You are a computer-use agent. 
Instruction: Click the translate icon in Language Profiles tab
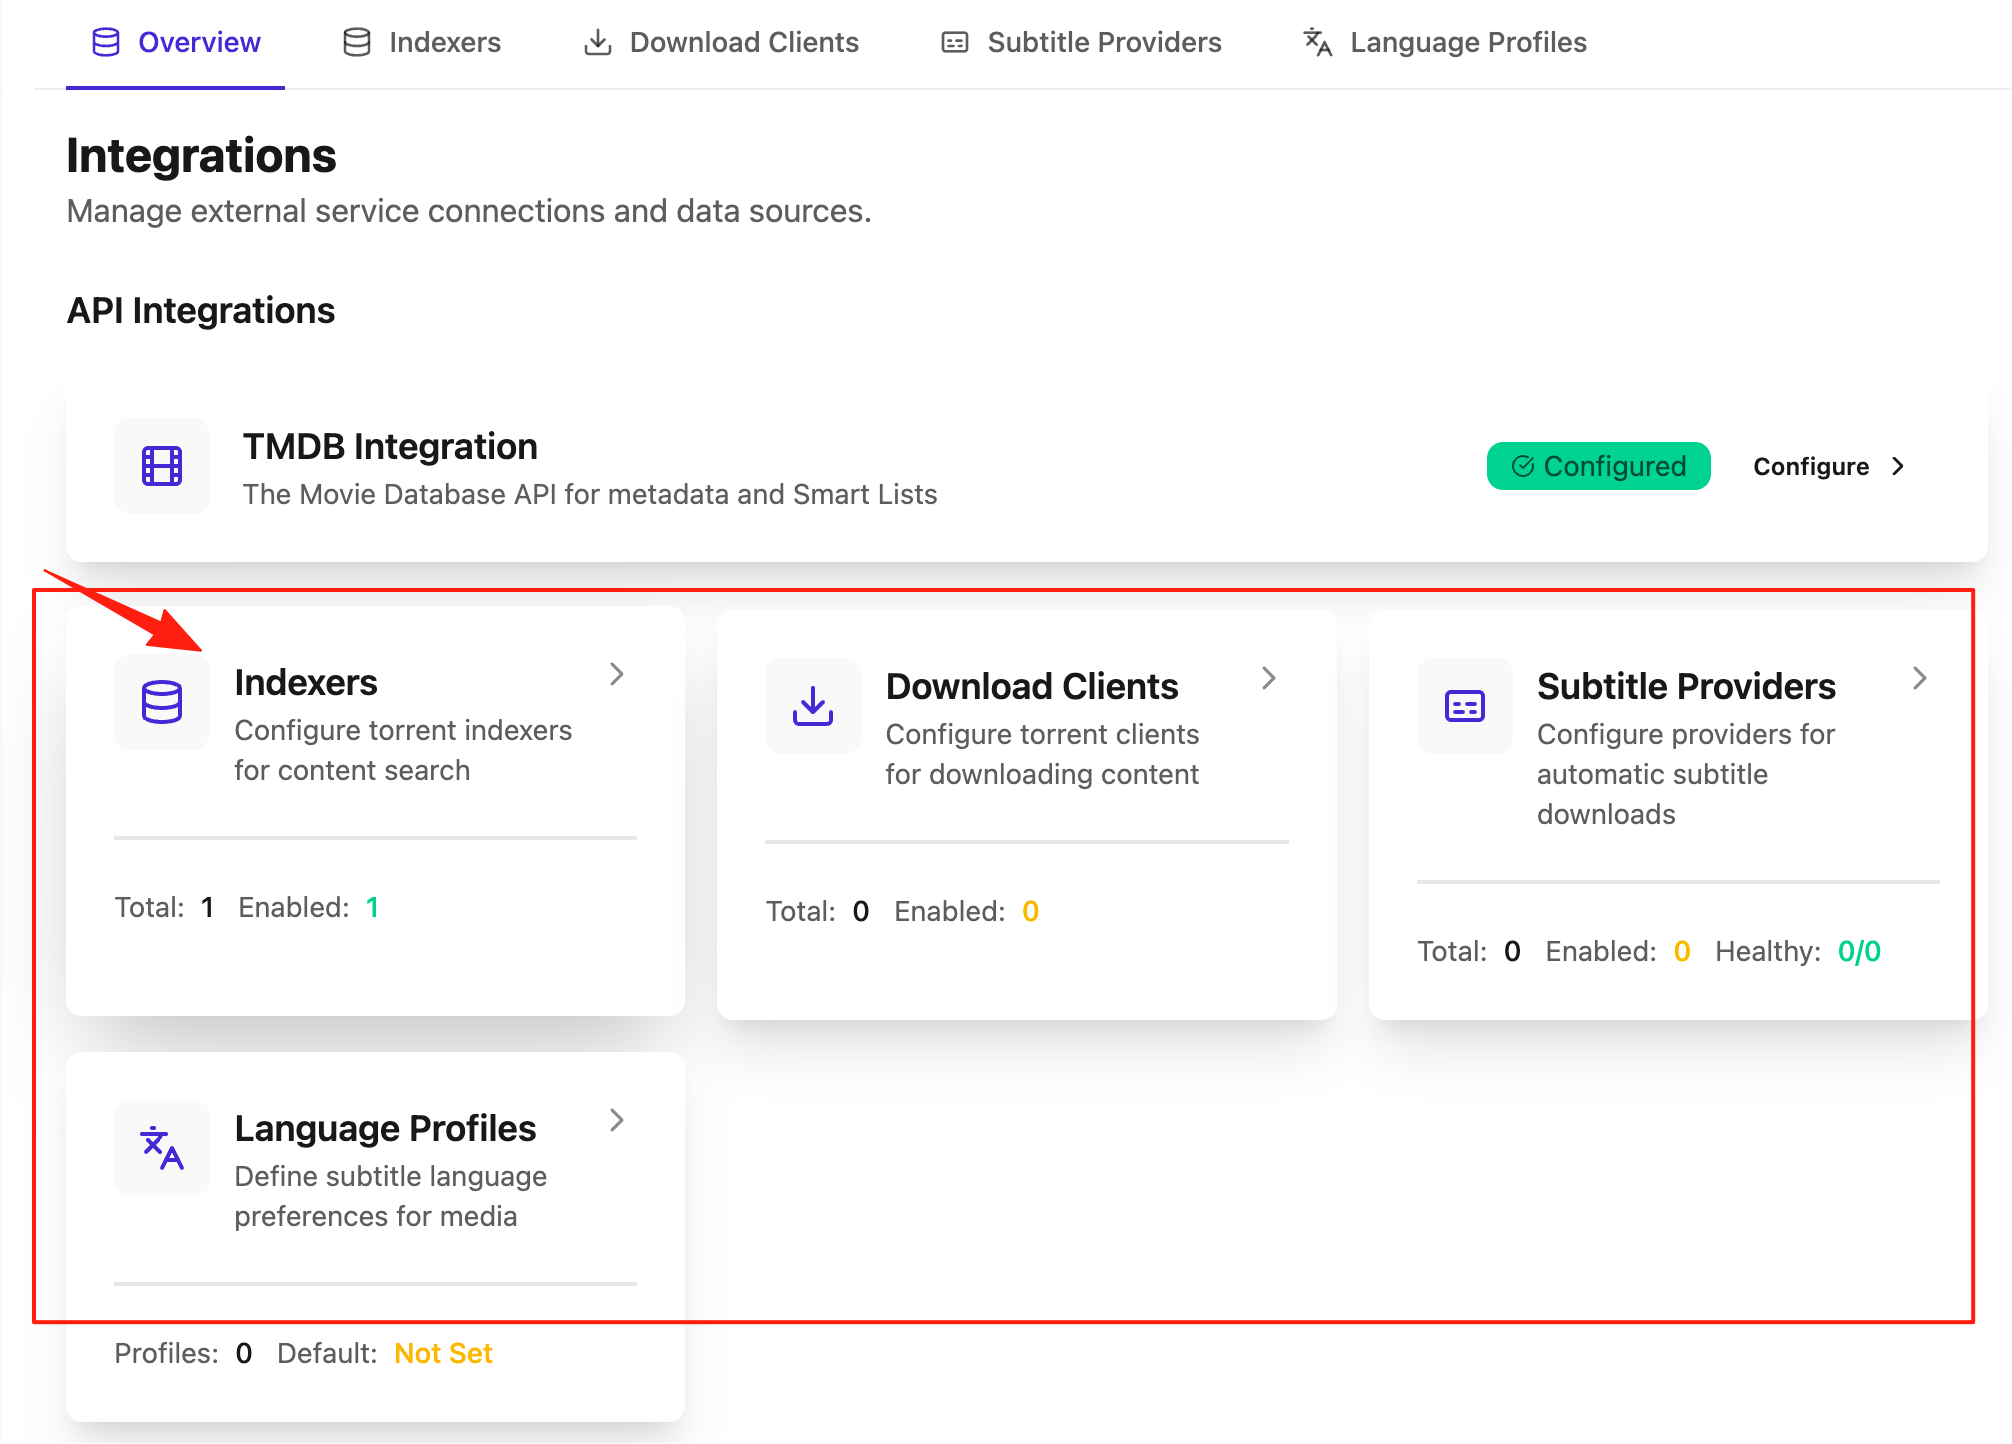[1318, 42]
